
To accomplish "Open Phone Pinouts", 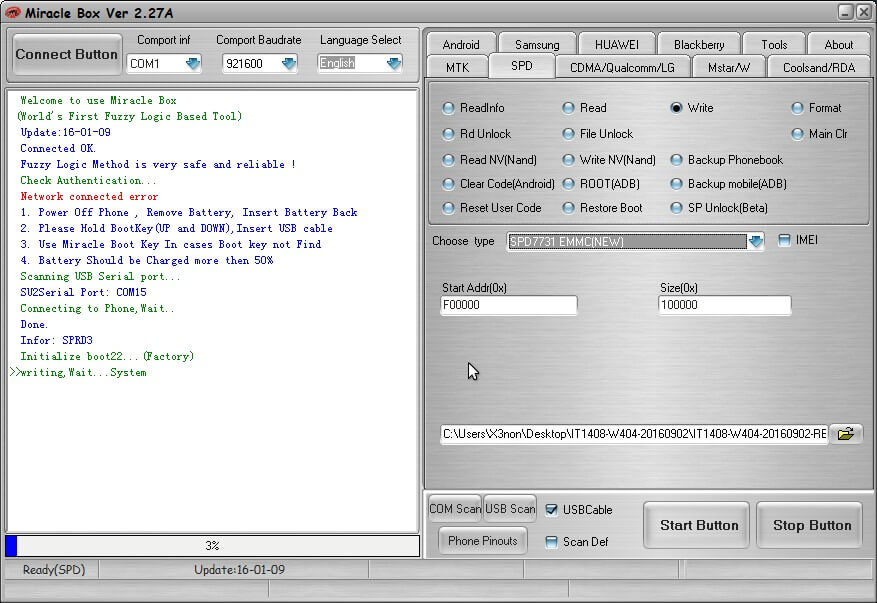I will coord(483,541).
